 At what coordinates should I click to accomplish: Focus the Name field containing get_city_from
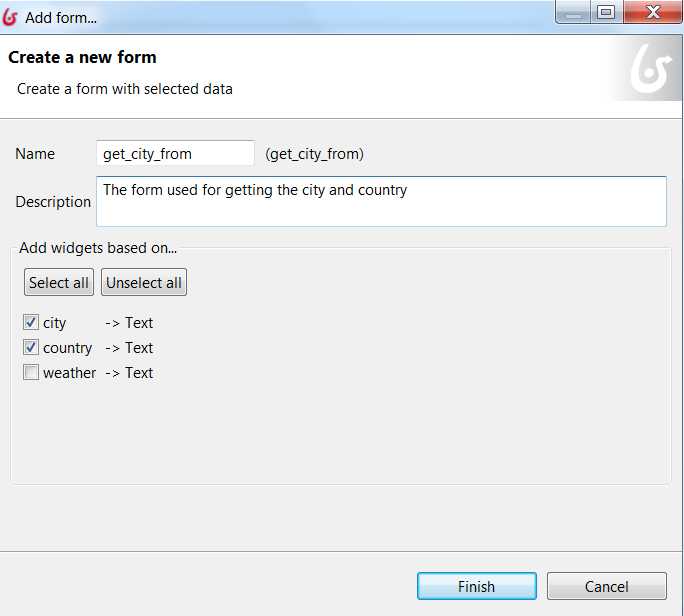[175, 153]
